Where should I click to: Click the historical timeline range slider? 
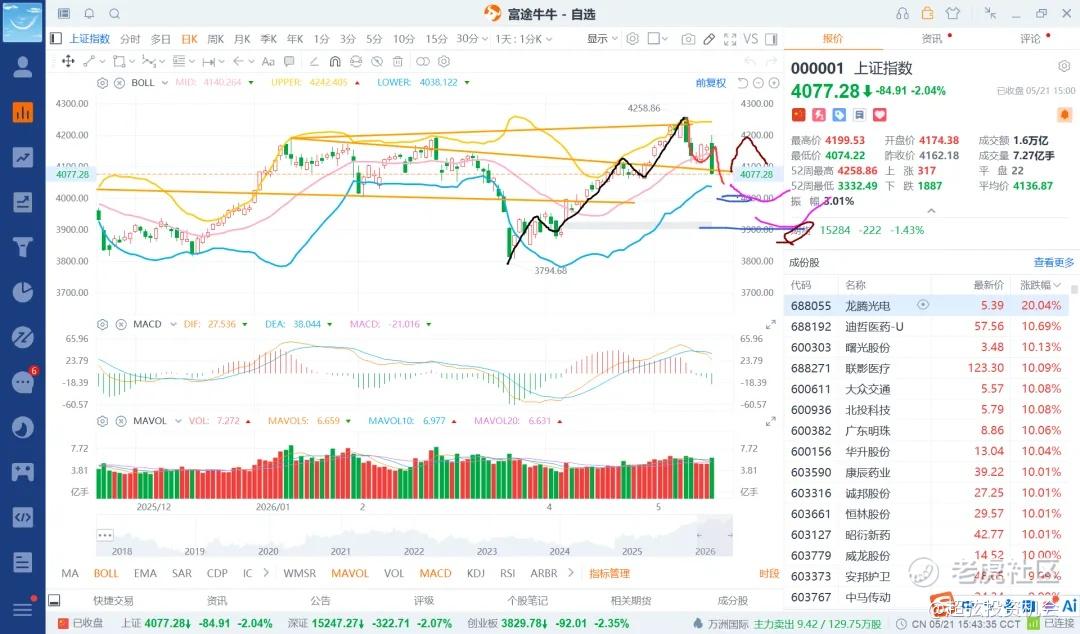pos(415,542)
